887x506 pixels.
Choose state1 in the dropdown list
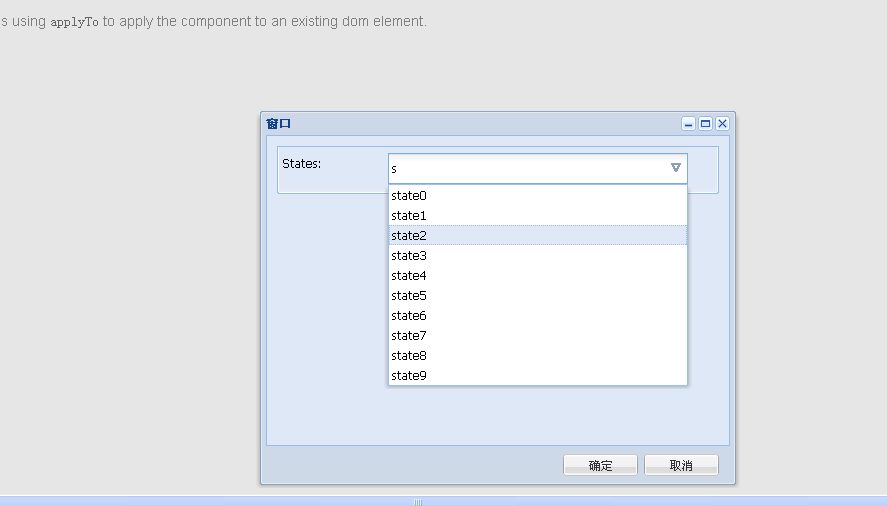537,216
